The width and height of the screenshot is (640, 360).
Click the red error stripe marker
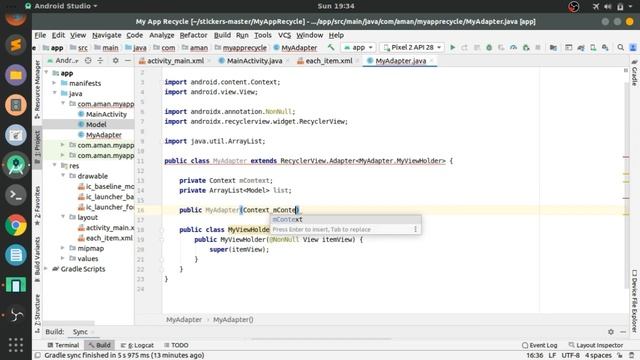626,157
